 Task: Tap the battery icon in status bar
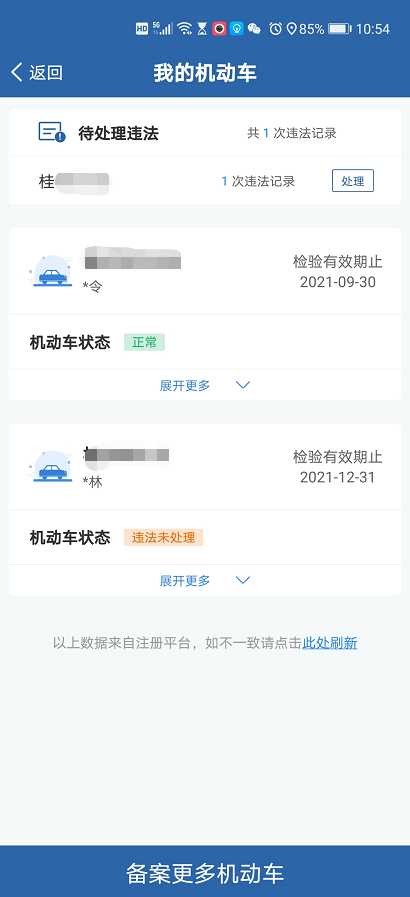[340, 29]
